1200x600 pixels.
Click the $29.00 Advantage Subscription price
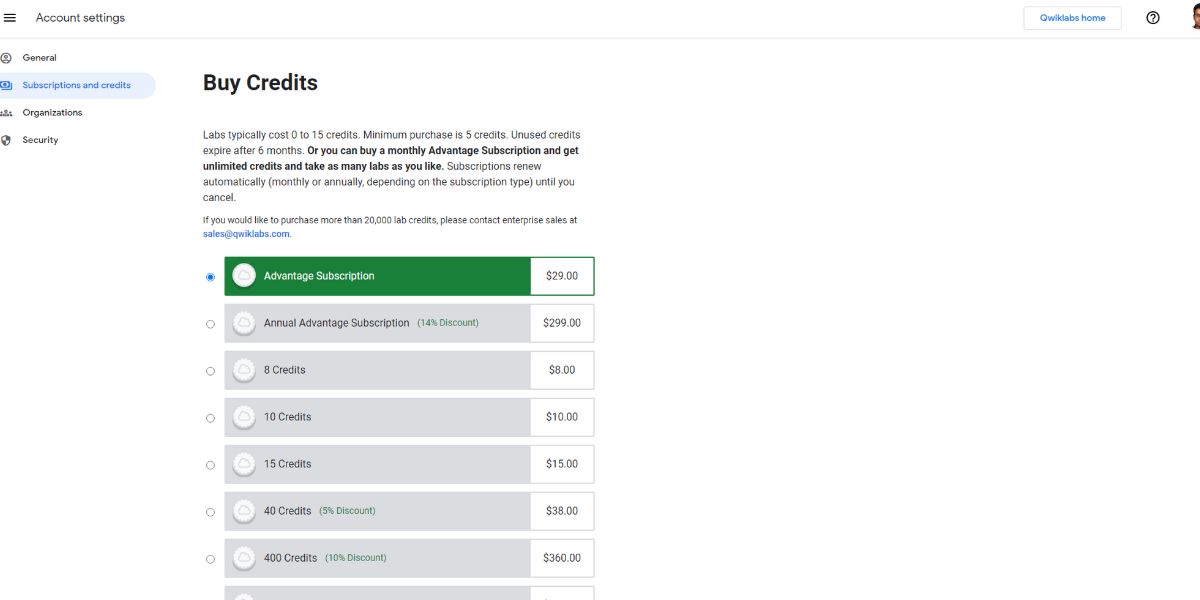pyautogui.click(x=562, y=276)
